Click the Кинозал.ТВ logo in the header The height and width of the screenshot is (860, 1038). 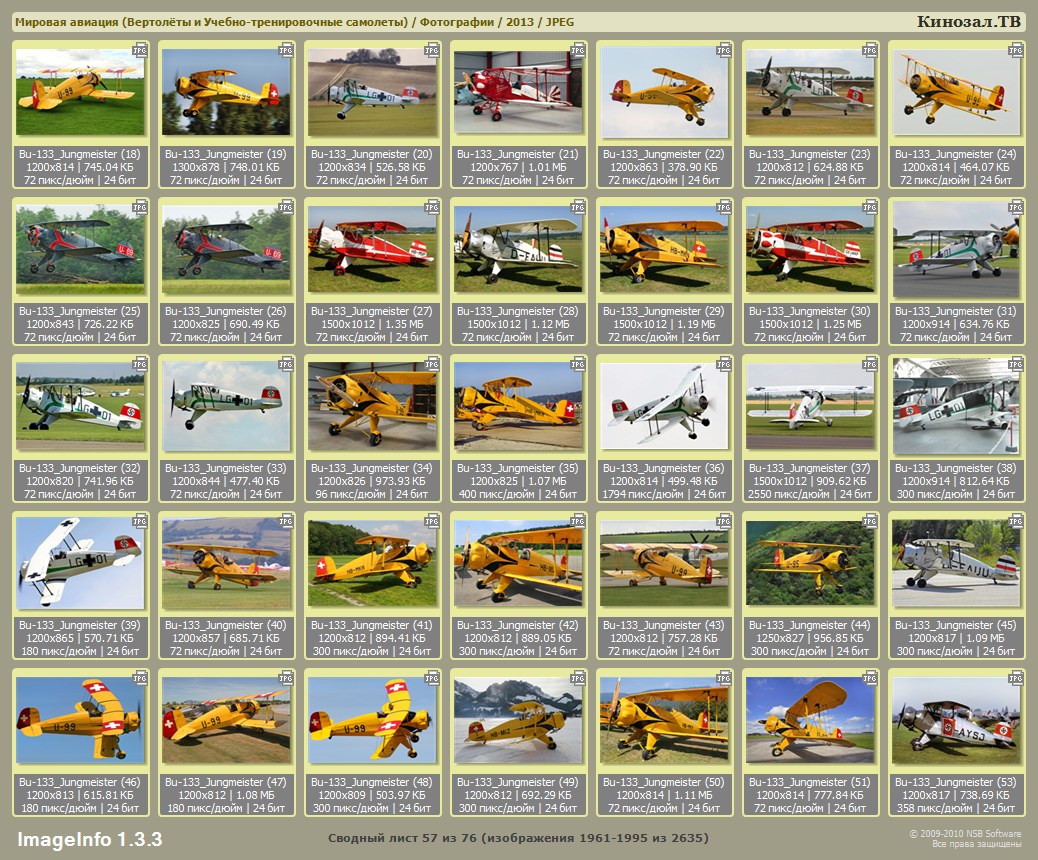pyautogui.click(x=968, y=22)
